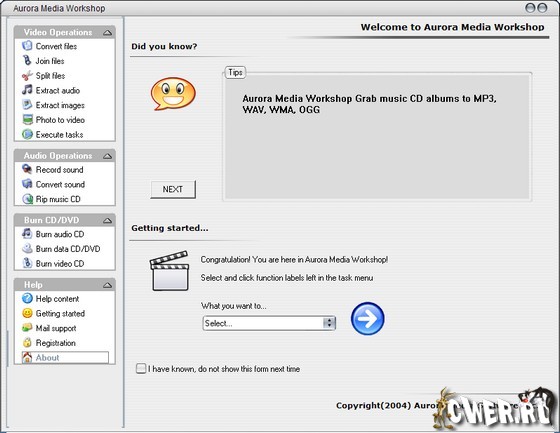Click the Join files icon
Viewport: 560px width, 433px height.
(x=27, y=60)
